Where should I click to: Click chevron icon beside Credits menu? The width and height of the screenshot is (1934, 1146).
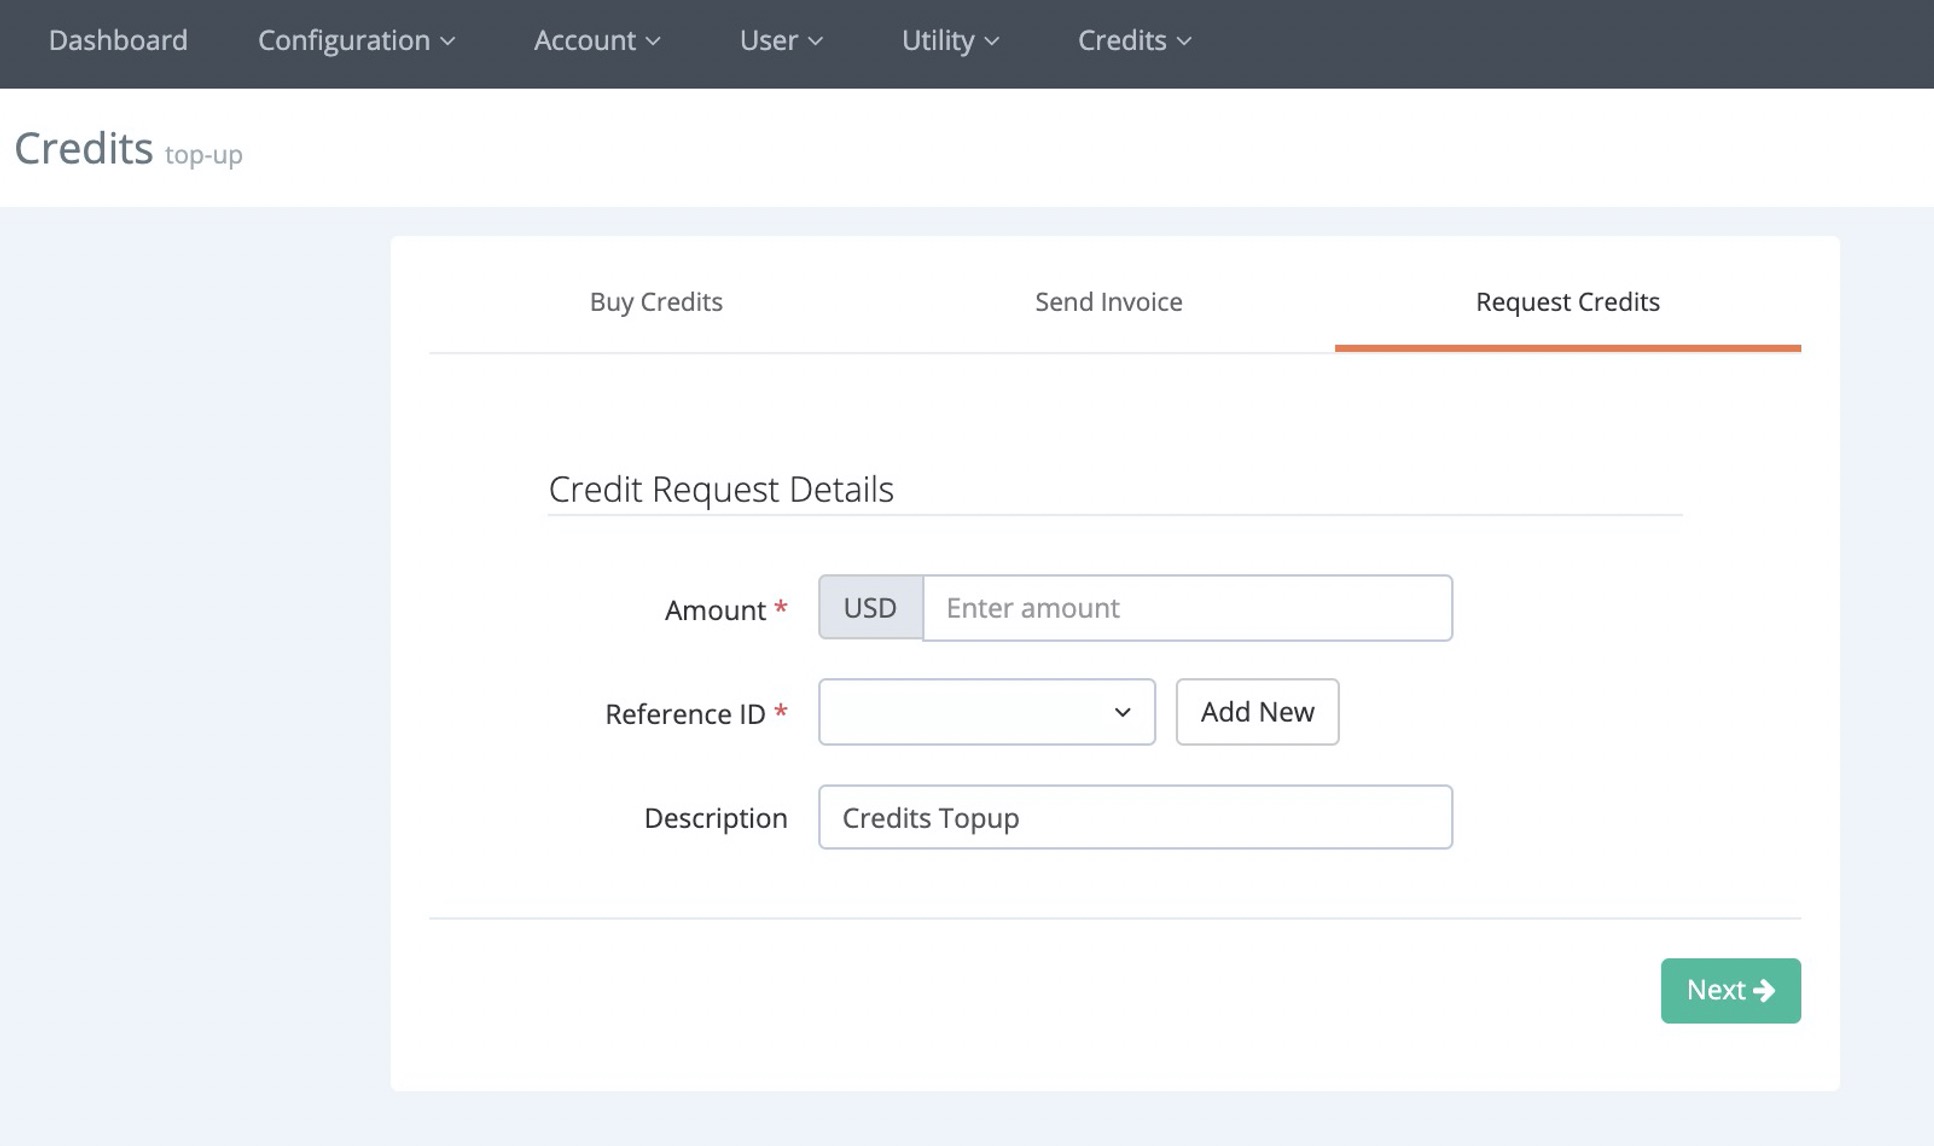pos(1184,41)
